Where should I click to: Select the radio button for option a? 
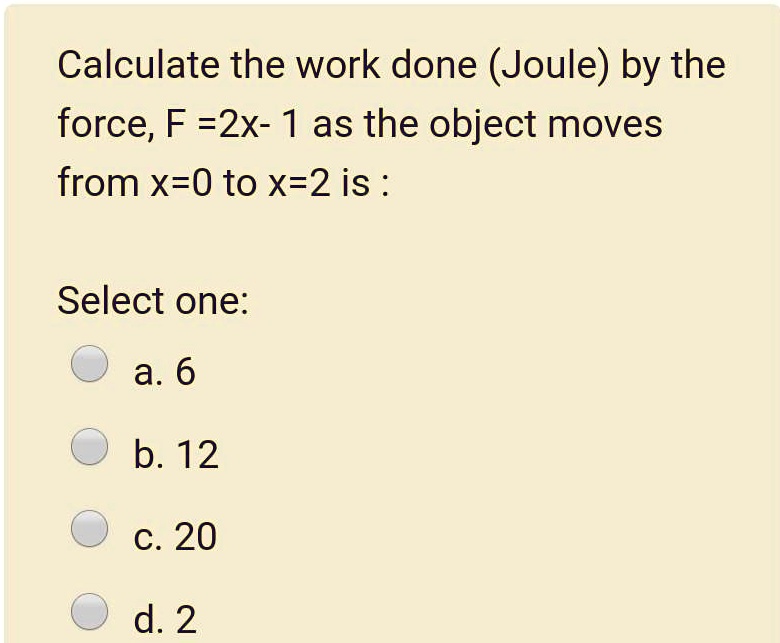pos(90,364)
